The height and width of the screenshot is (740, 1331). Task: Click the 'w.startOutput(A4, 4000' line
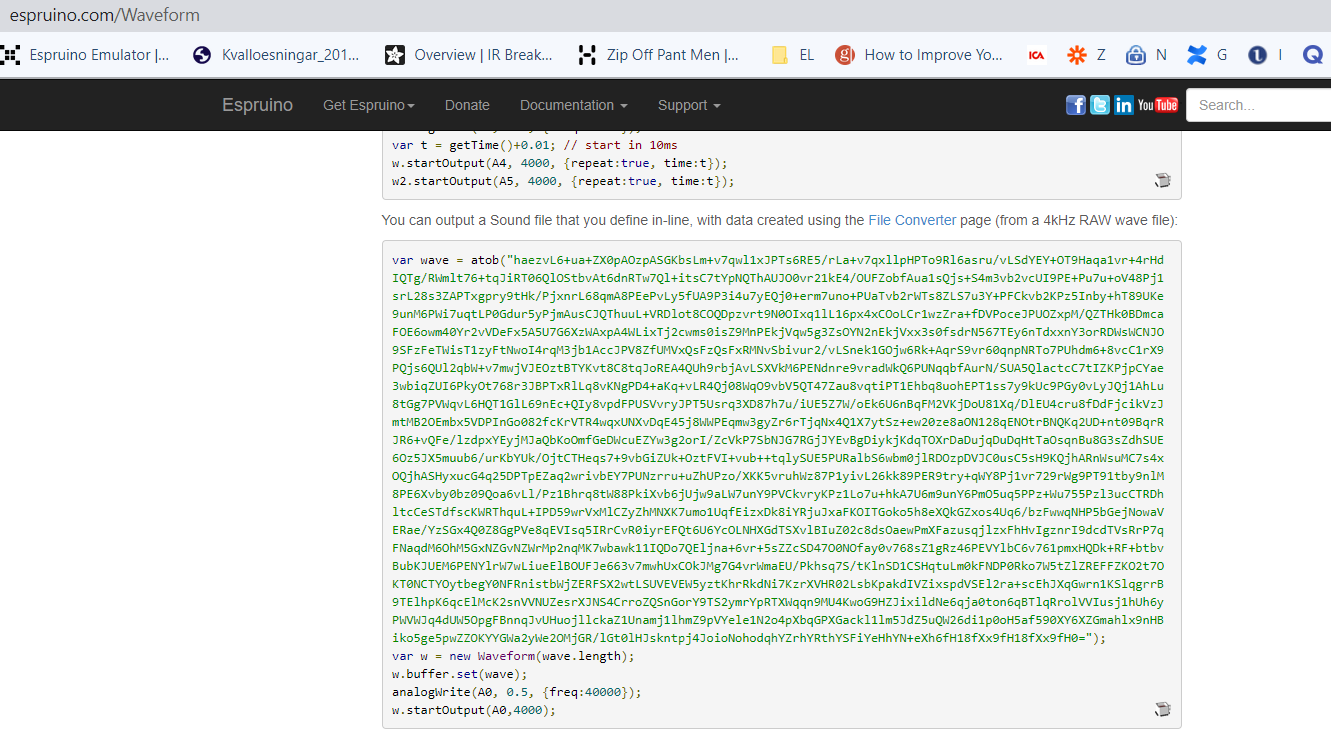point(560,163)
